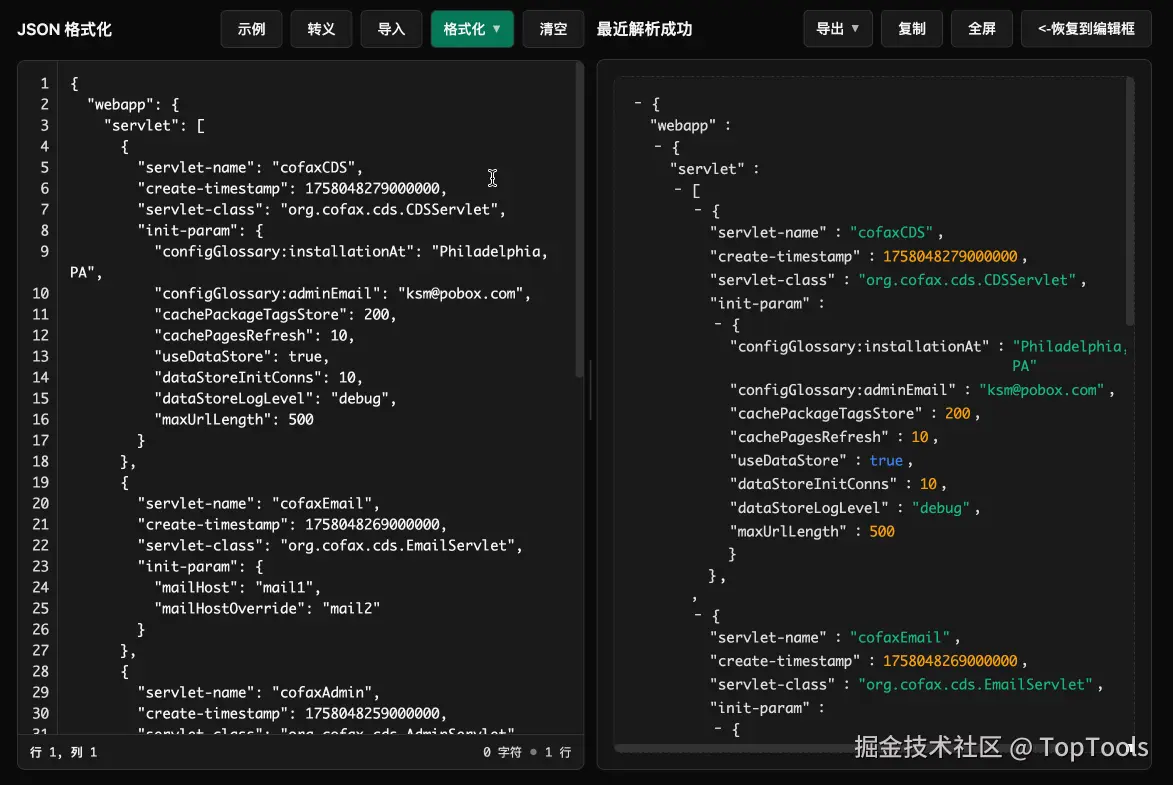Click the green 格式化 button

463,29
